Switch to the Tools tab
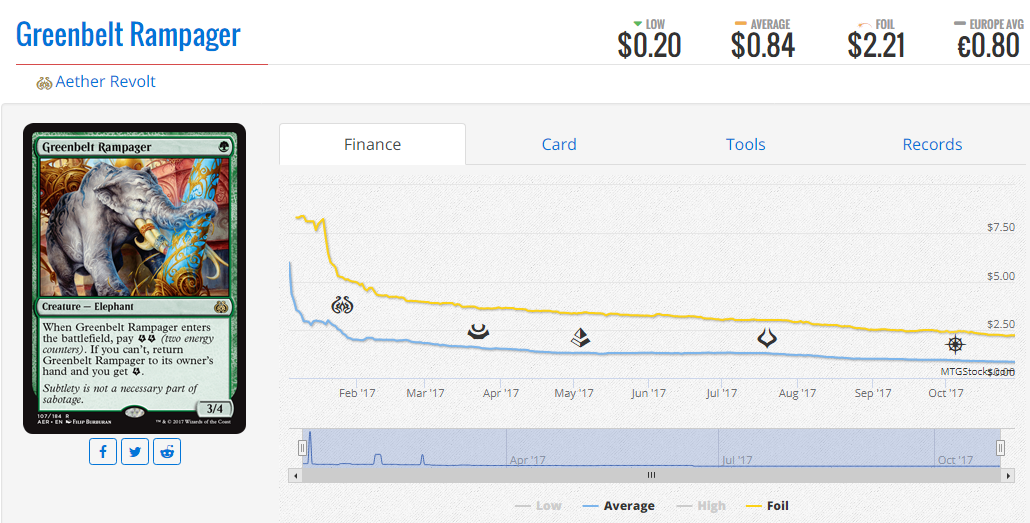Screen dimensions: 1030x523 (746, 145)
